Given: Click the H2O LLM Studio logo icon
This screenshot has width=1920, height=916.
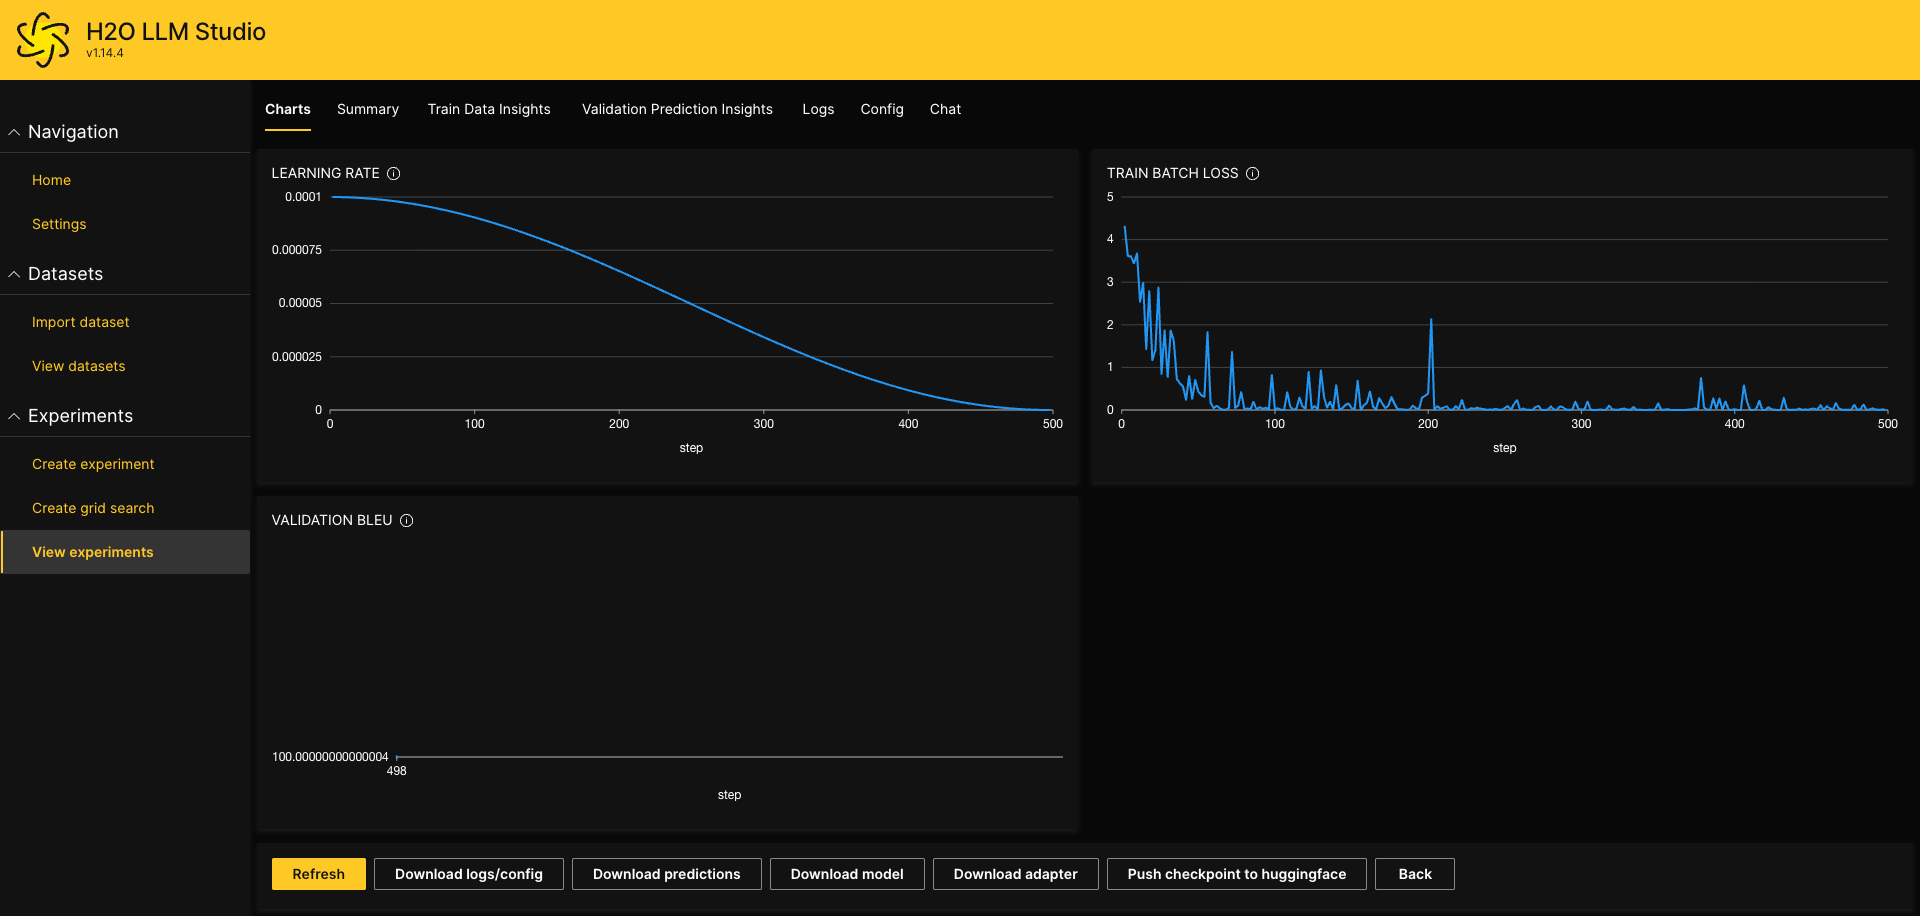Looking at the screenshot, I should (x=43, y=40).
